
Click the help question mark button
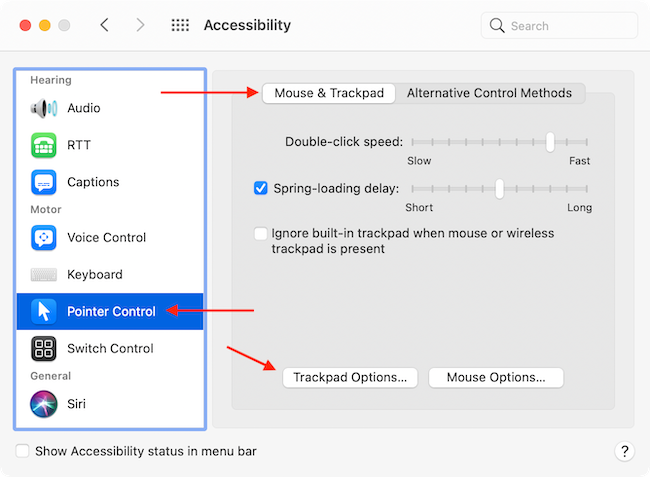(x=624, y=451)
